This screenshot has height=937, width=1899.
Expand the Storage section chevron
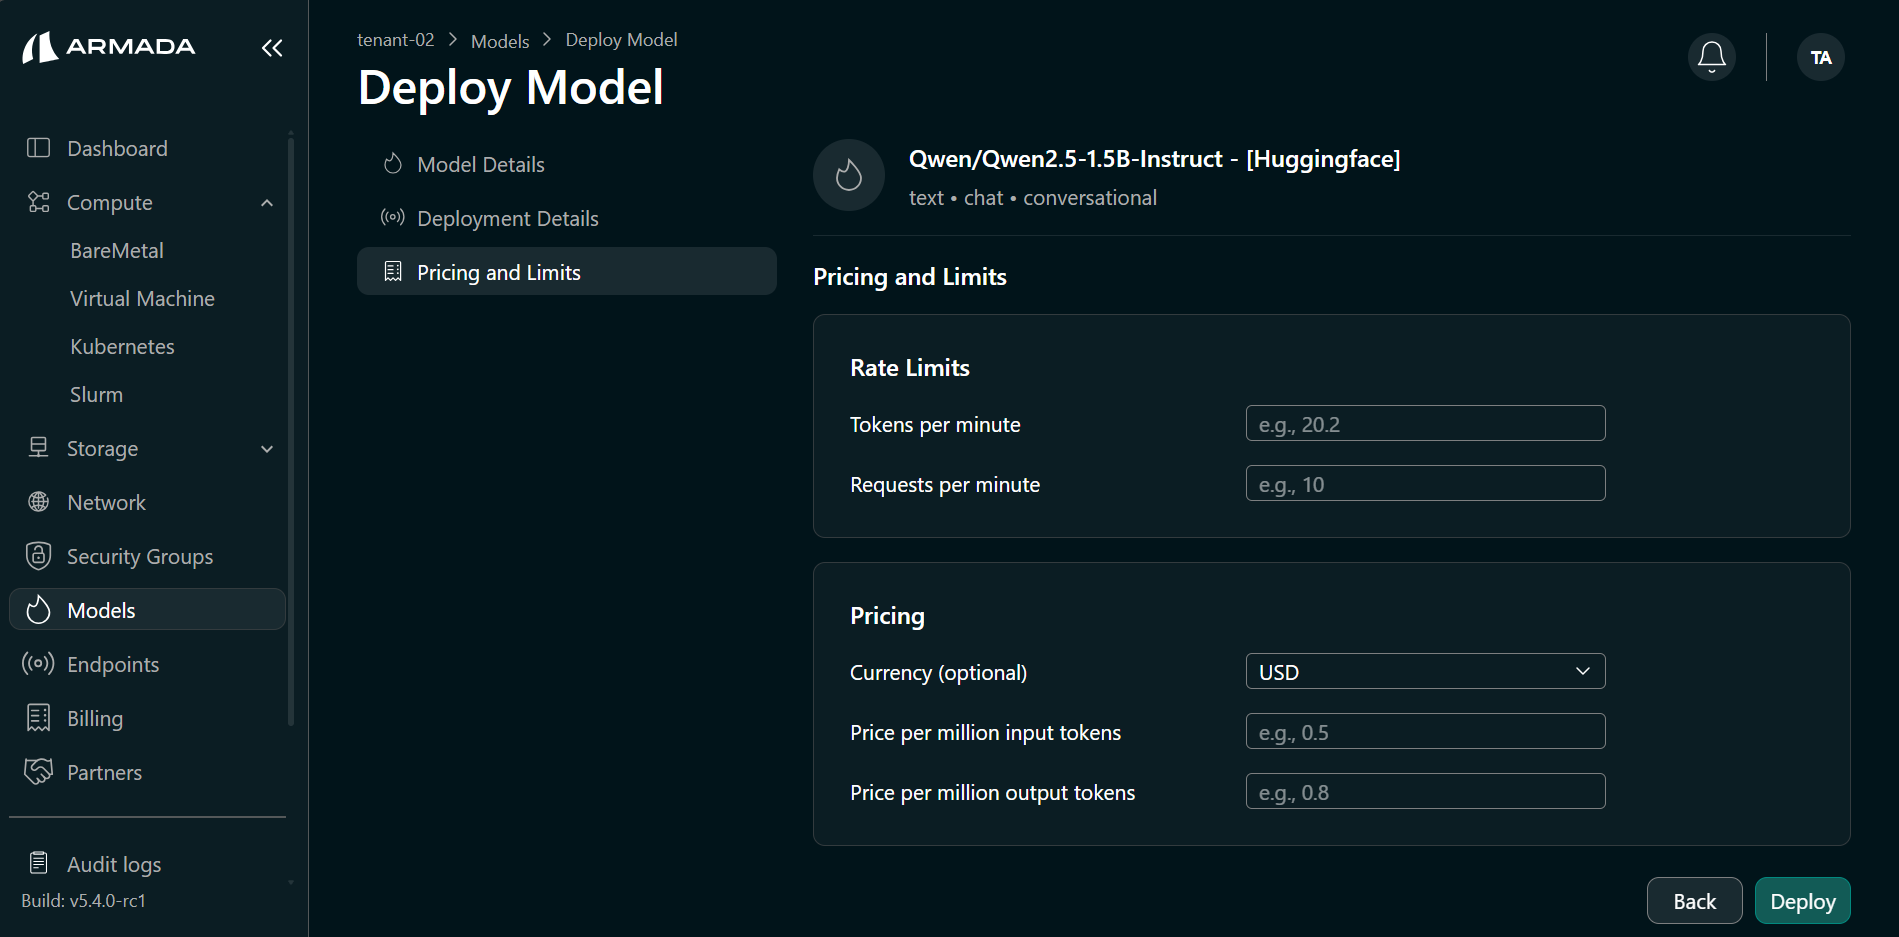(267, 449)
